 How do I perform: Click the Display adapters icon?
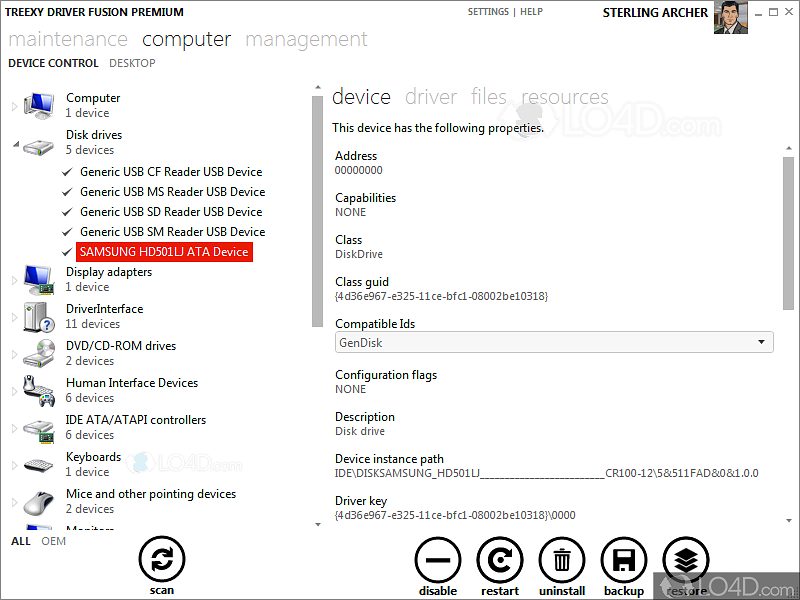(x=38, y=278)
